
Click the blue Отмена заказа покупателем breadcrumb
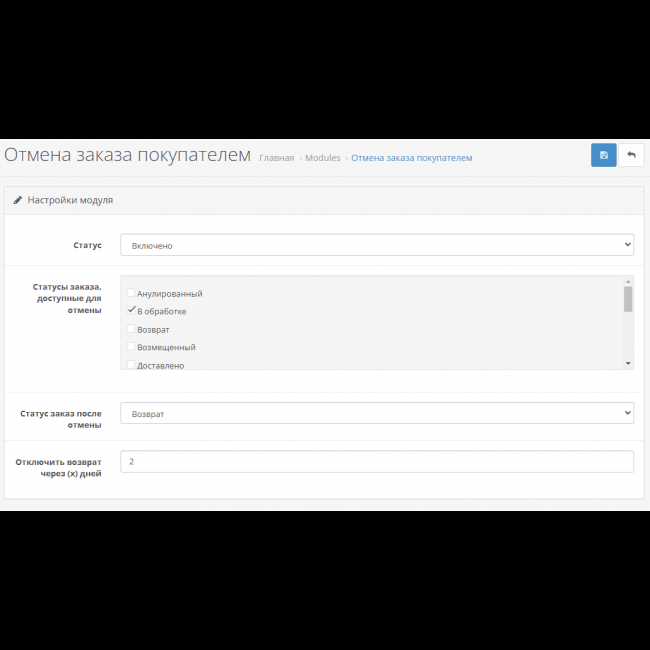[411, 158]
